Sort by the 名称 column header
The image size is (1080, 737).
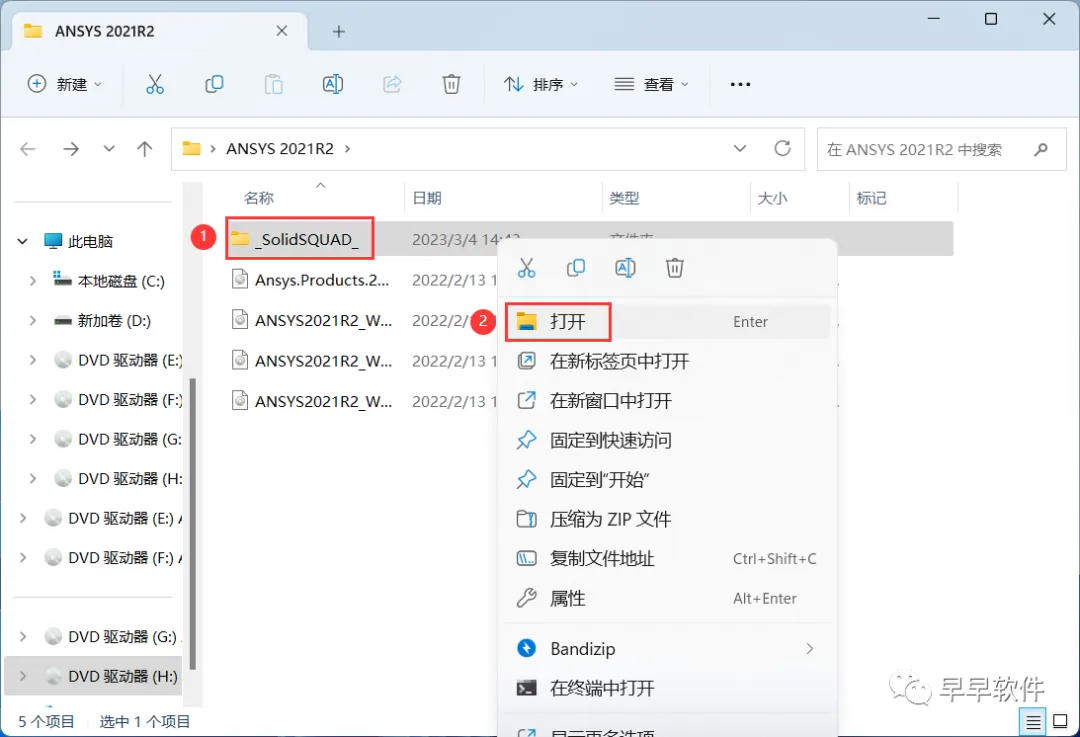pos(259,198)
